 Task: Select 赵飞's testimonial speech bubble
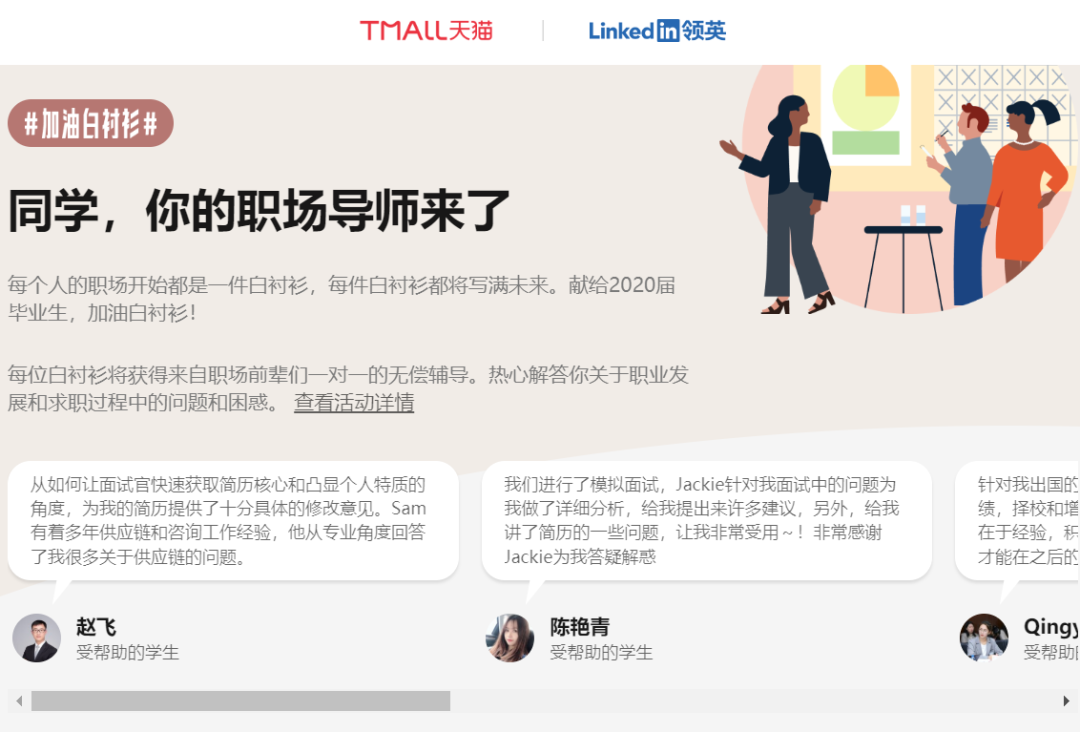233,521
